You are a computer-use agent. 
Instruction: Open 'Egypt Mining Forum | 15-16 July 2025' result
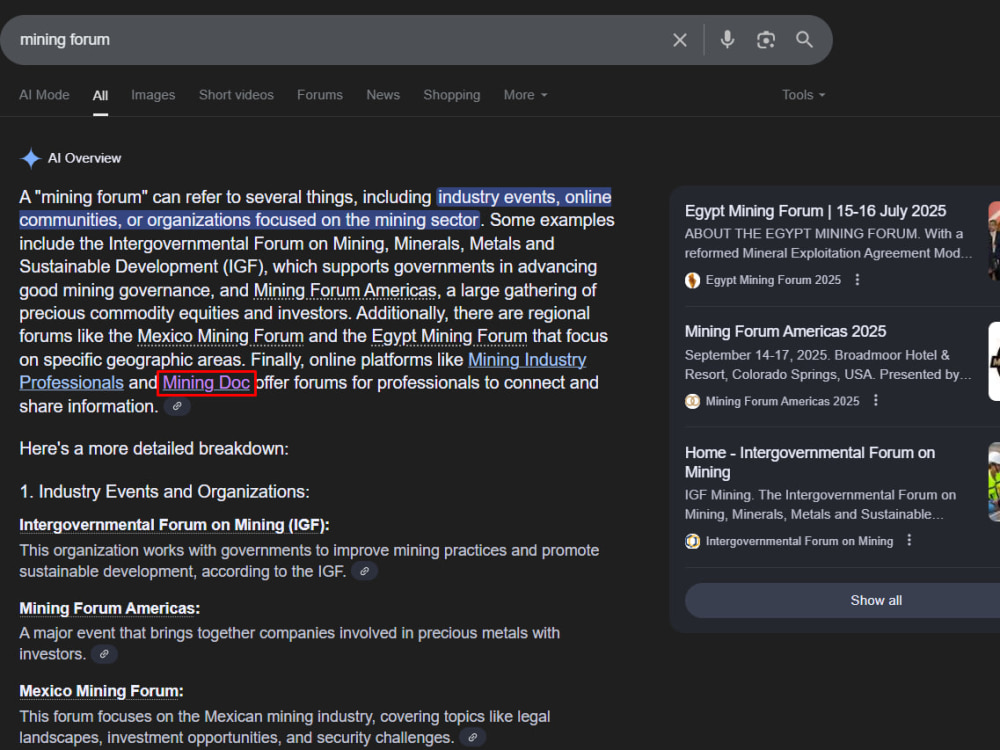(815, 211)
